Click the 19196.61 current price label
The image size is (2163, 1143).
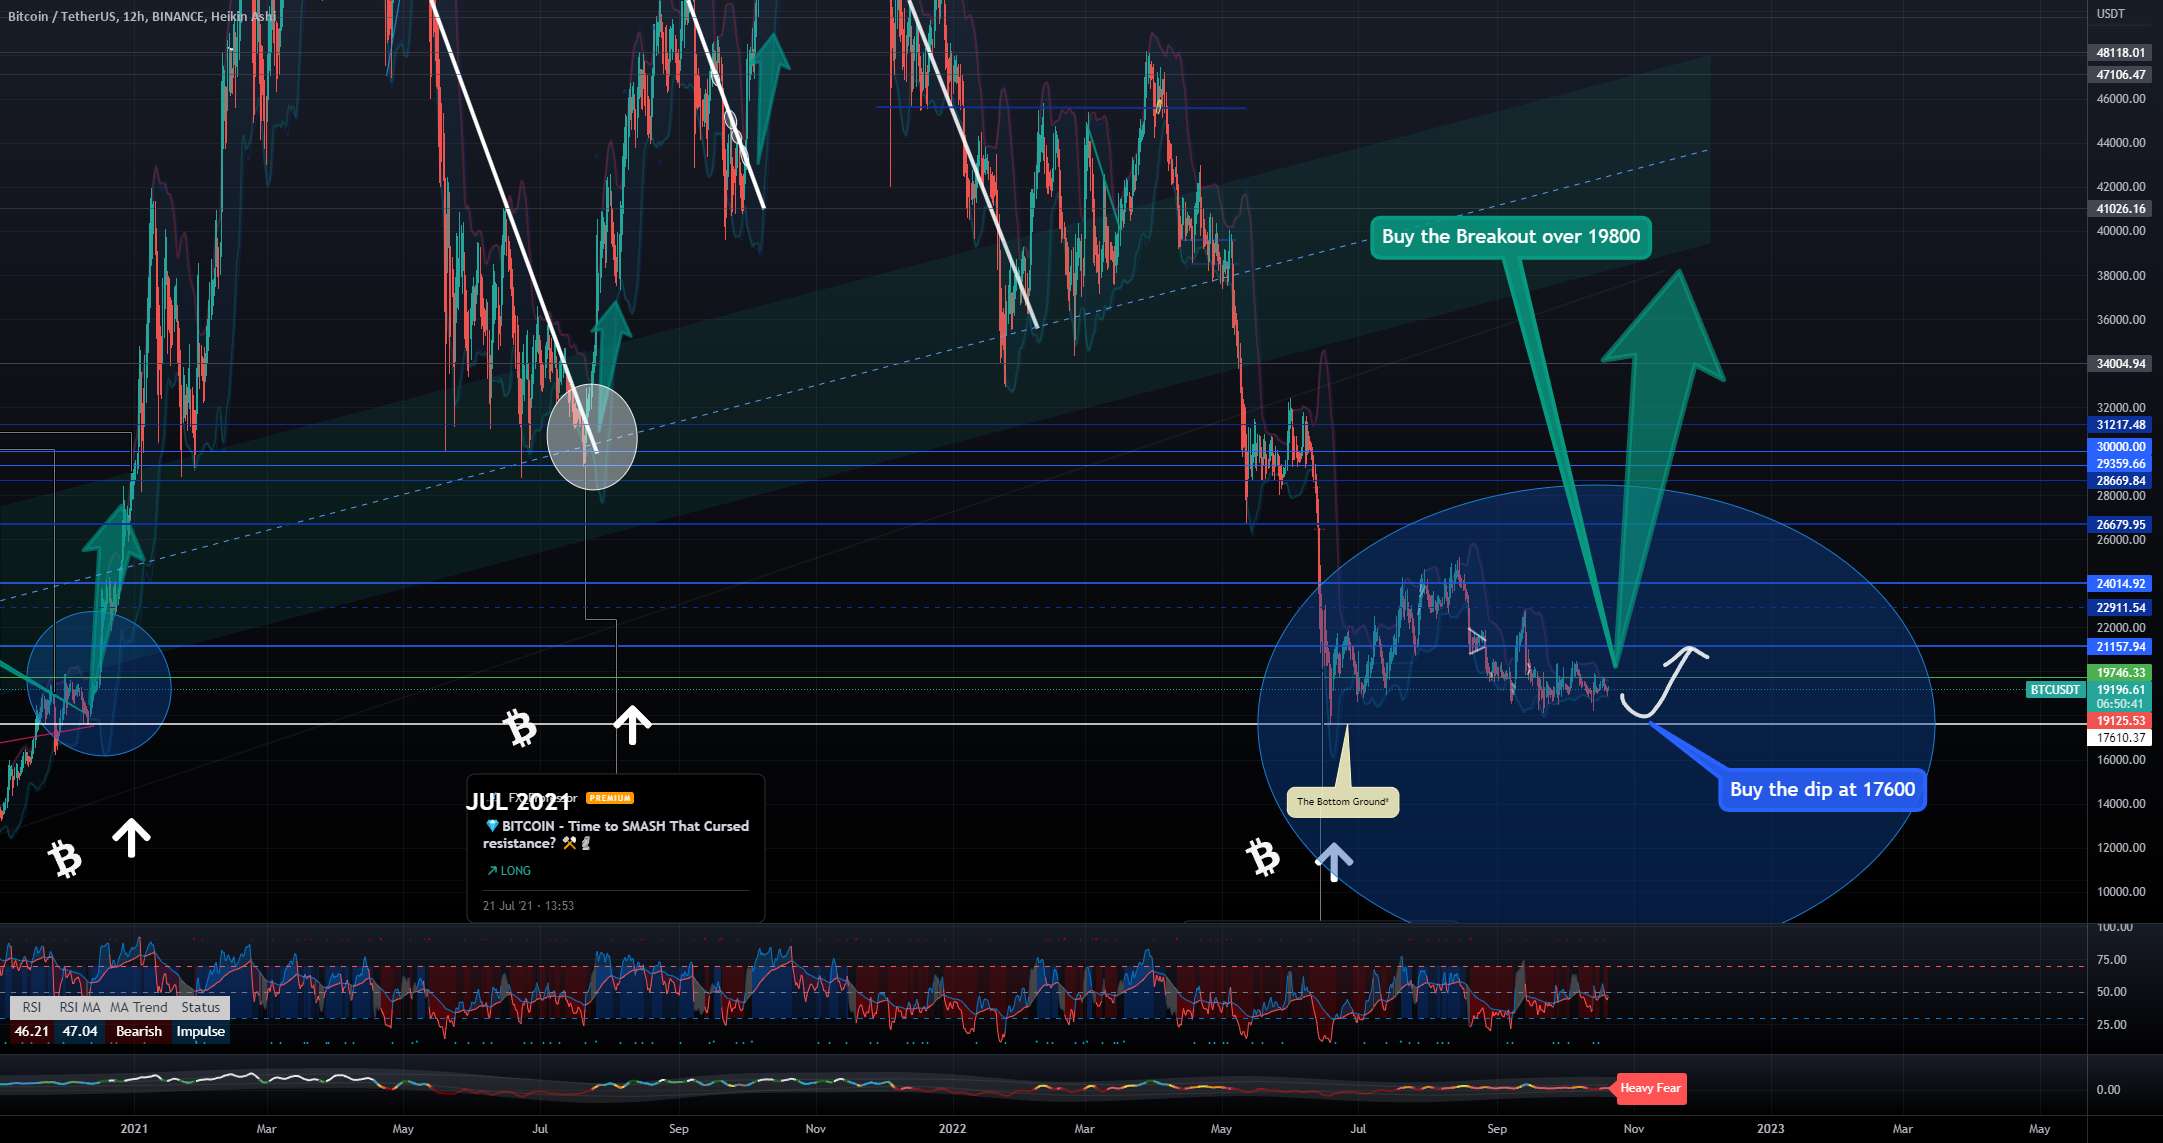[2120, 690]
